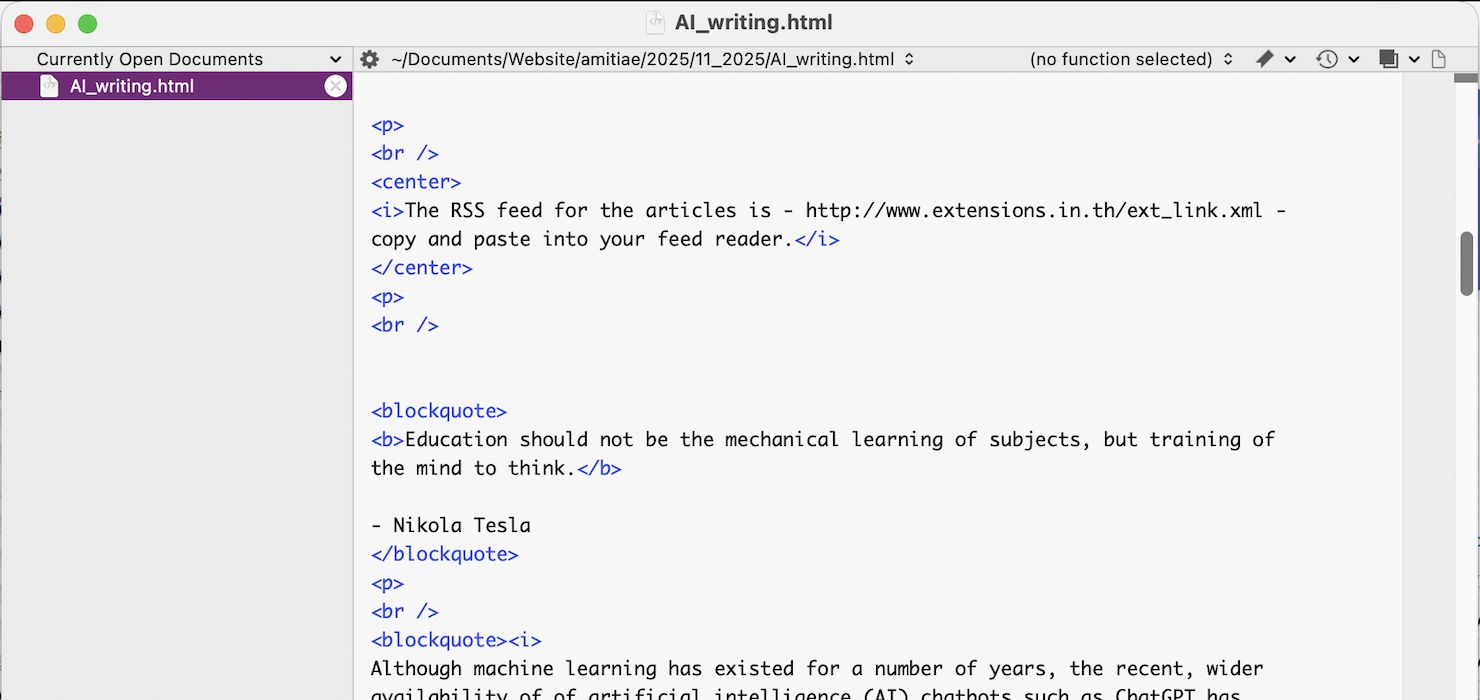
Task: Close the AI_writing.html document via sidebar x
Action: [334, 86]
